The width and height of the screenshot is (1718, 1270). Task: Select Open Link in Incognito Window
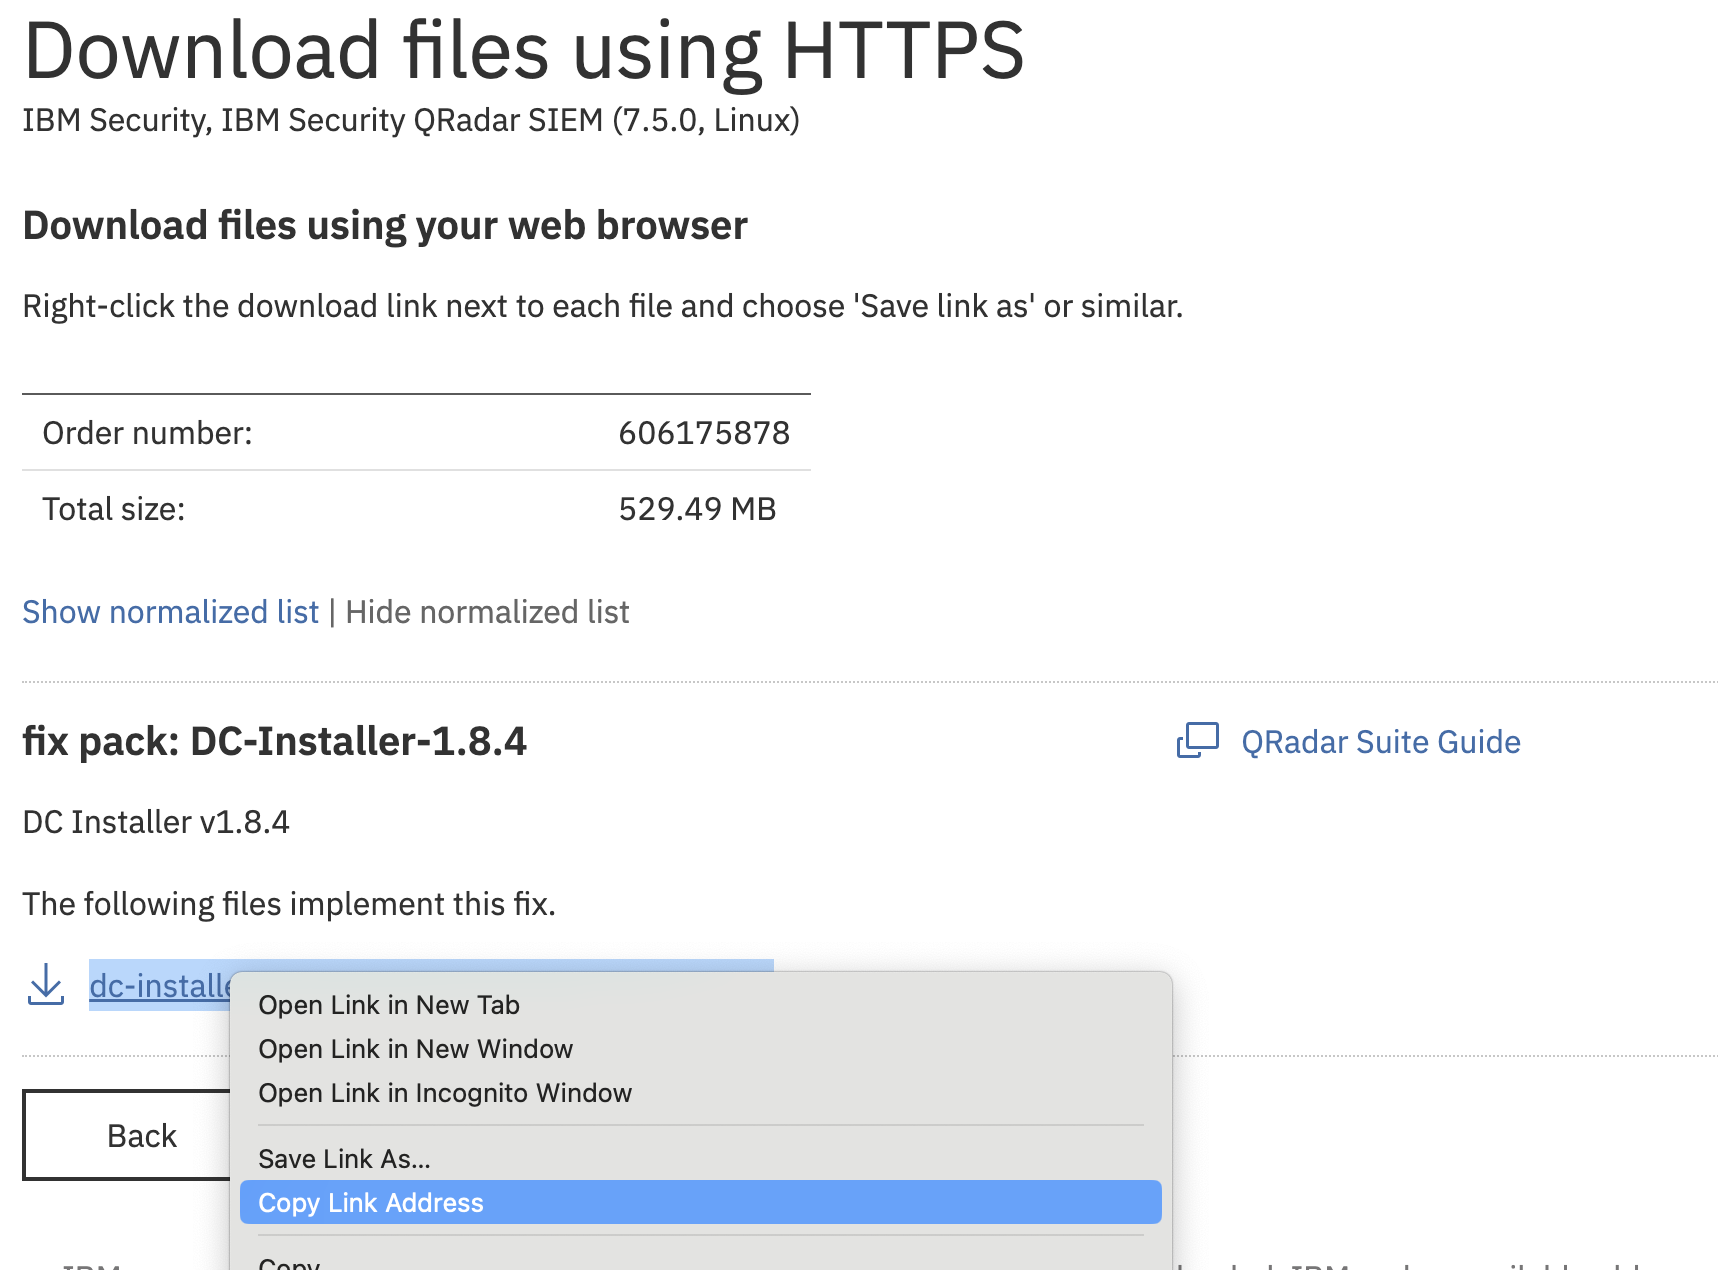(x=445, y=1093)
